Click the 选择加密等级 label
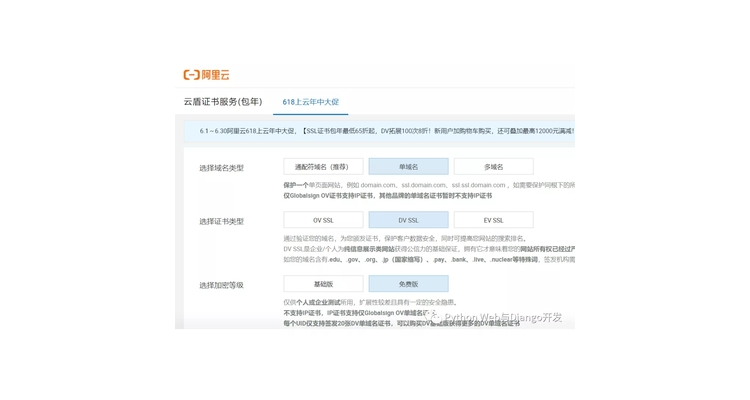The width and height of the screenshot is (750, 400). pyautogui.click(x=221, y=285)
